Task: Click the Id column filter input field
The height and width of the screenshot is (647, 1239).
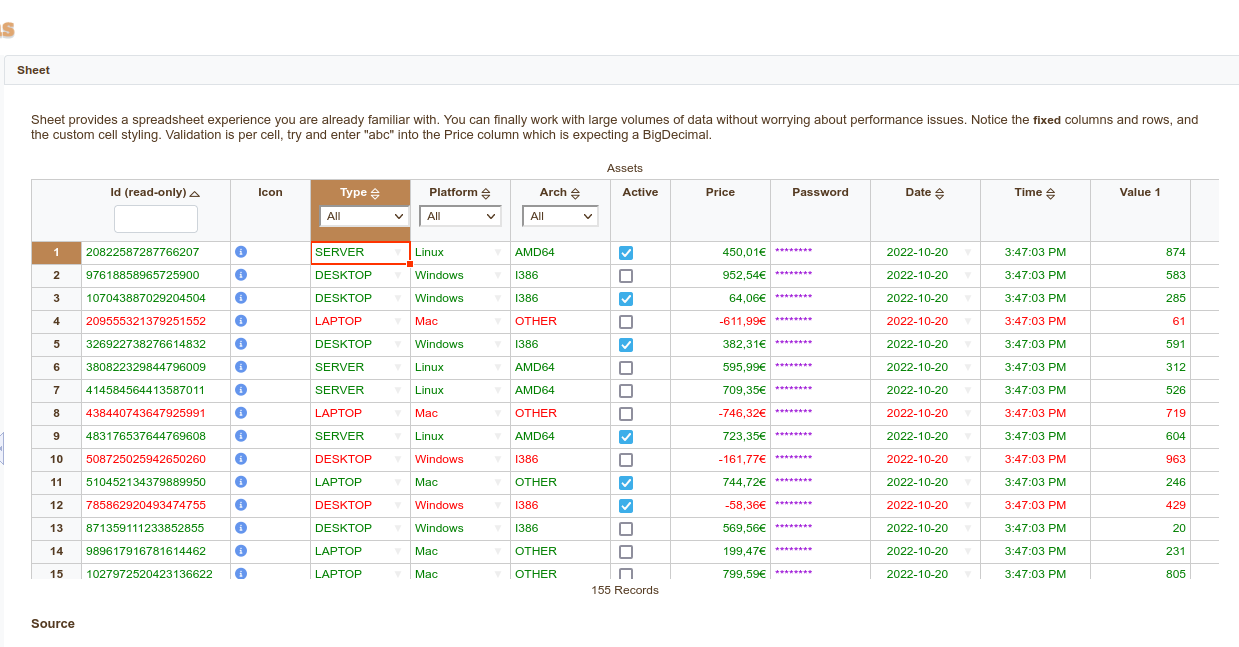Action: tap(156, 218)
